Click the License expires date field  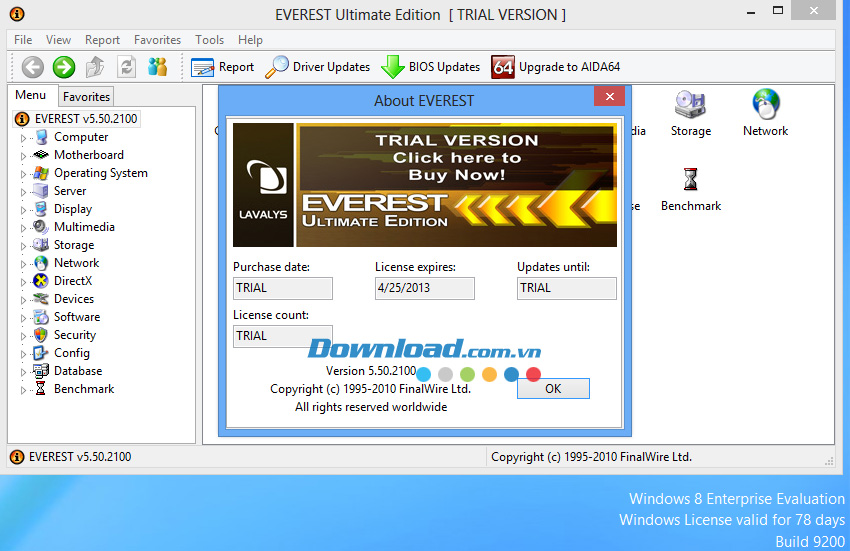pos(425,288)
